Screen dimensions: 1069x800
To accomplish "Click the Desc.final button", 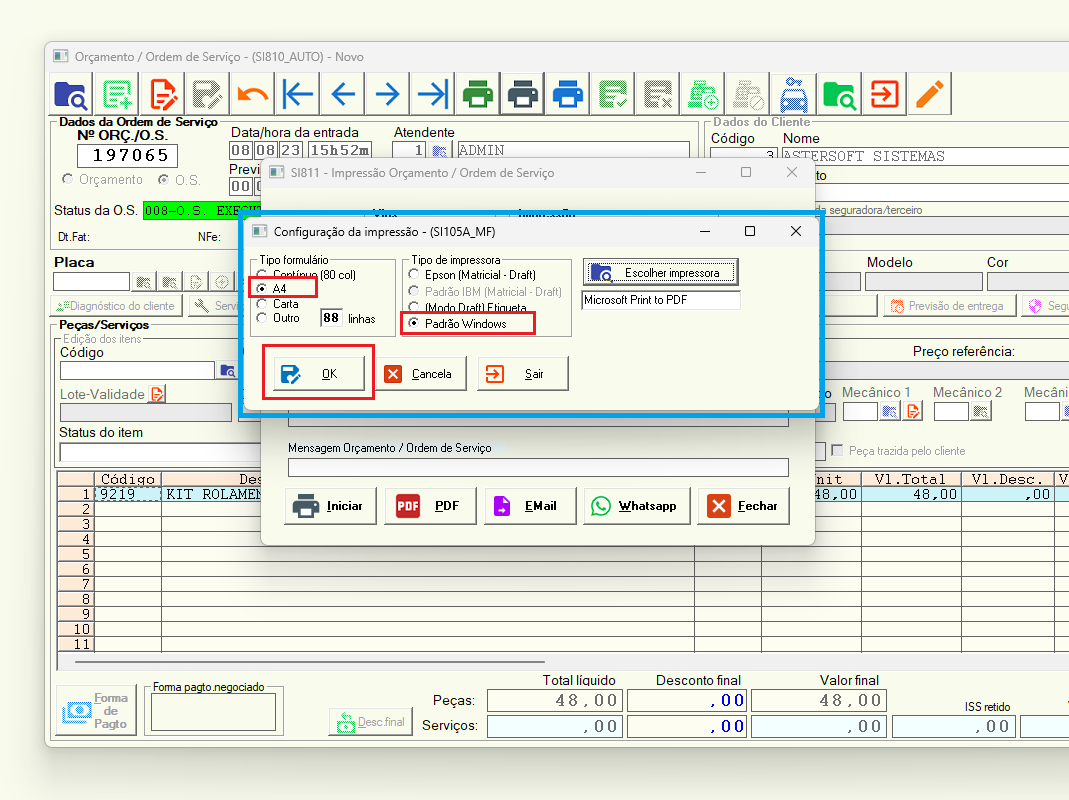I will point(370,722).
